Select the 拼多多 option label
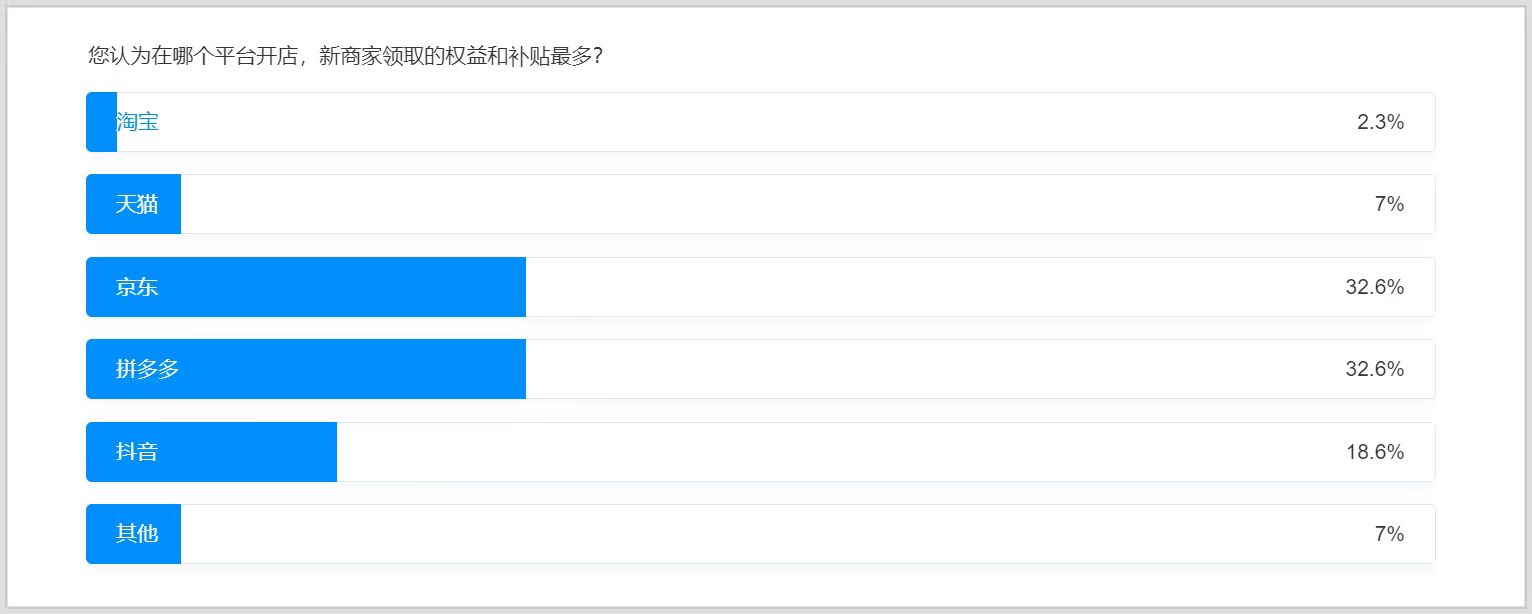The image size is (1532, 614). pos(147,369)
